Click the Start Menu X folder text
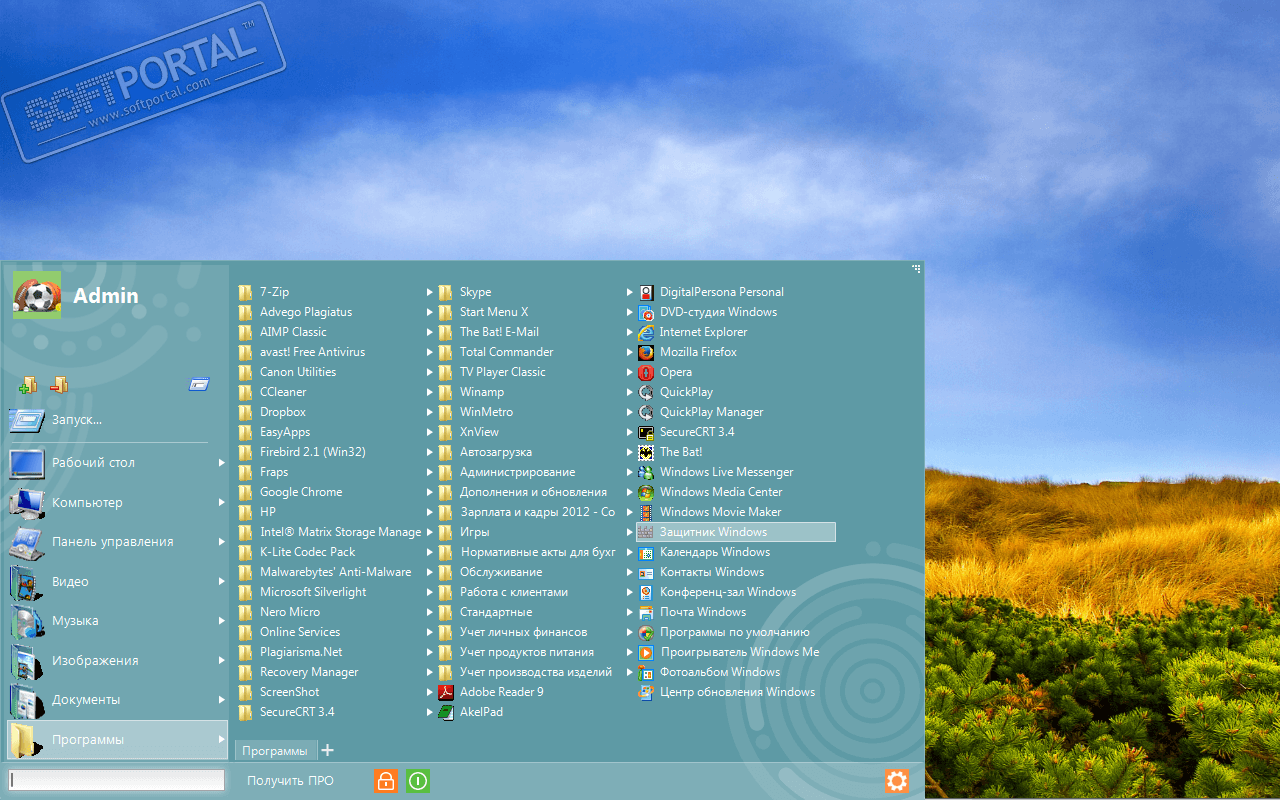The image size is (1280, 800). [494, 312]
